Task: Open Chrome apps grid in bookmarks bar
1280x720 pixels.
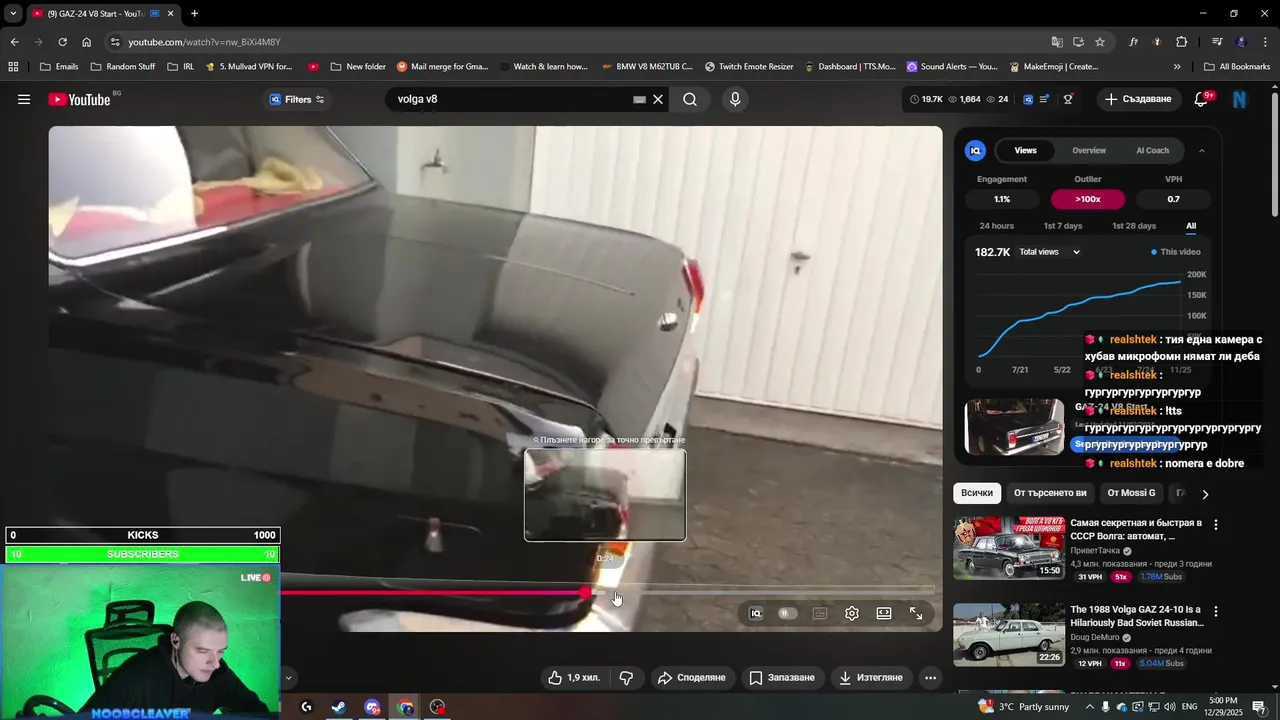Action: point(13,67)
